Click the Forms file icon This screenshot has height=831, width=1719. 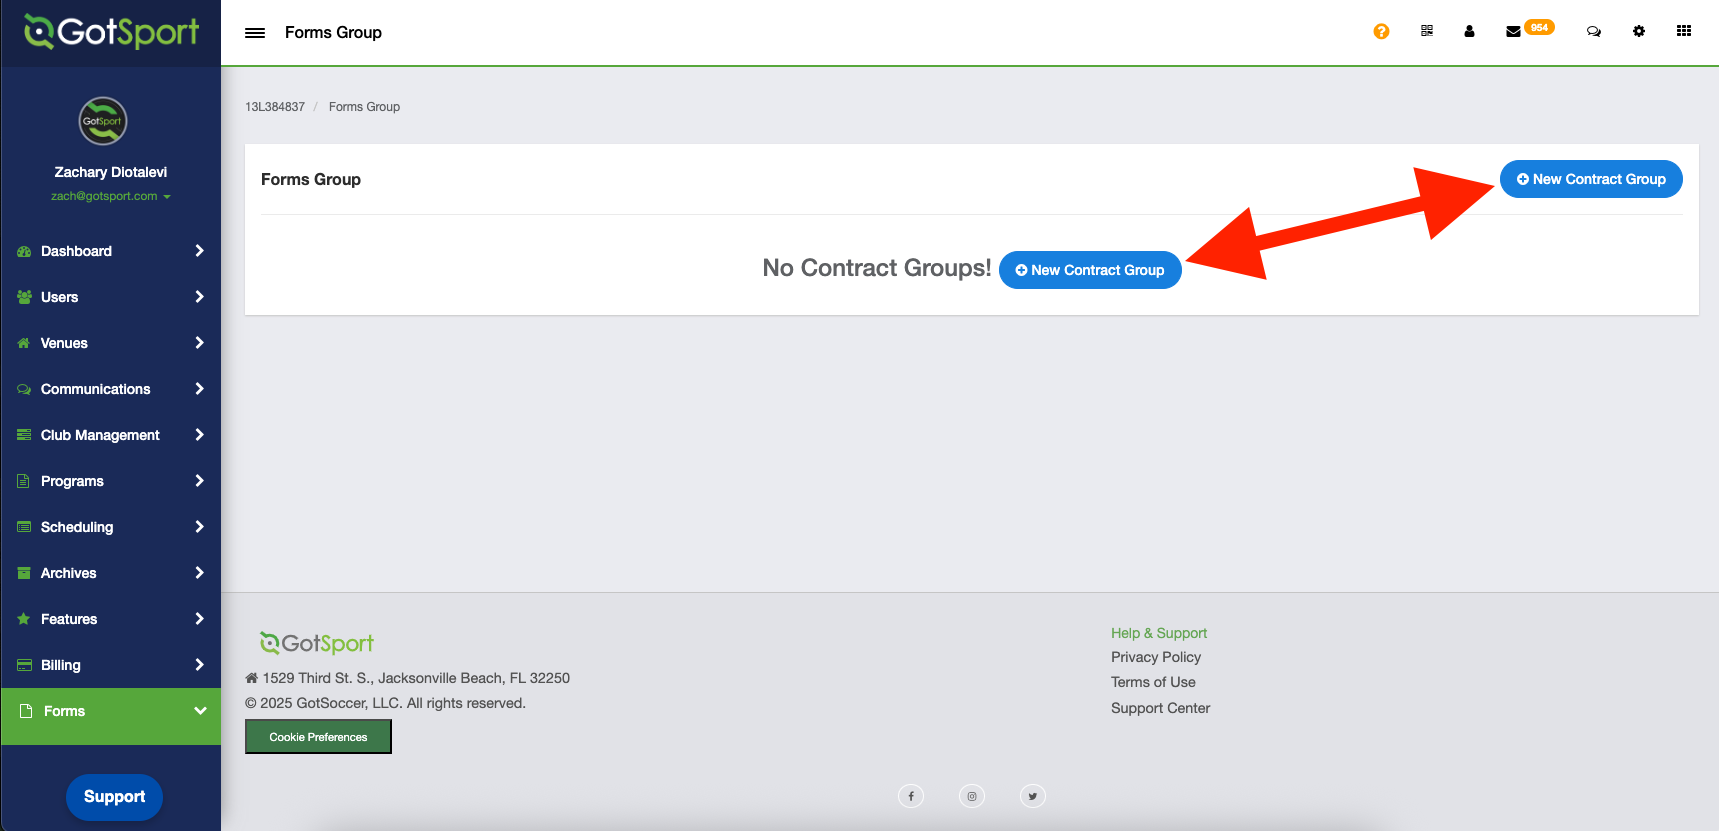(x=27, y=711)
